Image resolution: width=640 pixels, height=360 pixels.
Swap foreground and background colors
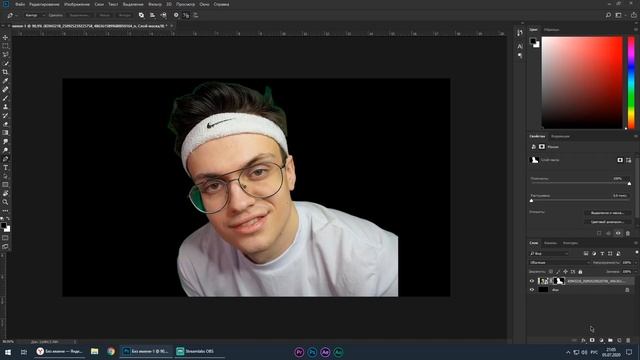point(8,219)
